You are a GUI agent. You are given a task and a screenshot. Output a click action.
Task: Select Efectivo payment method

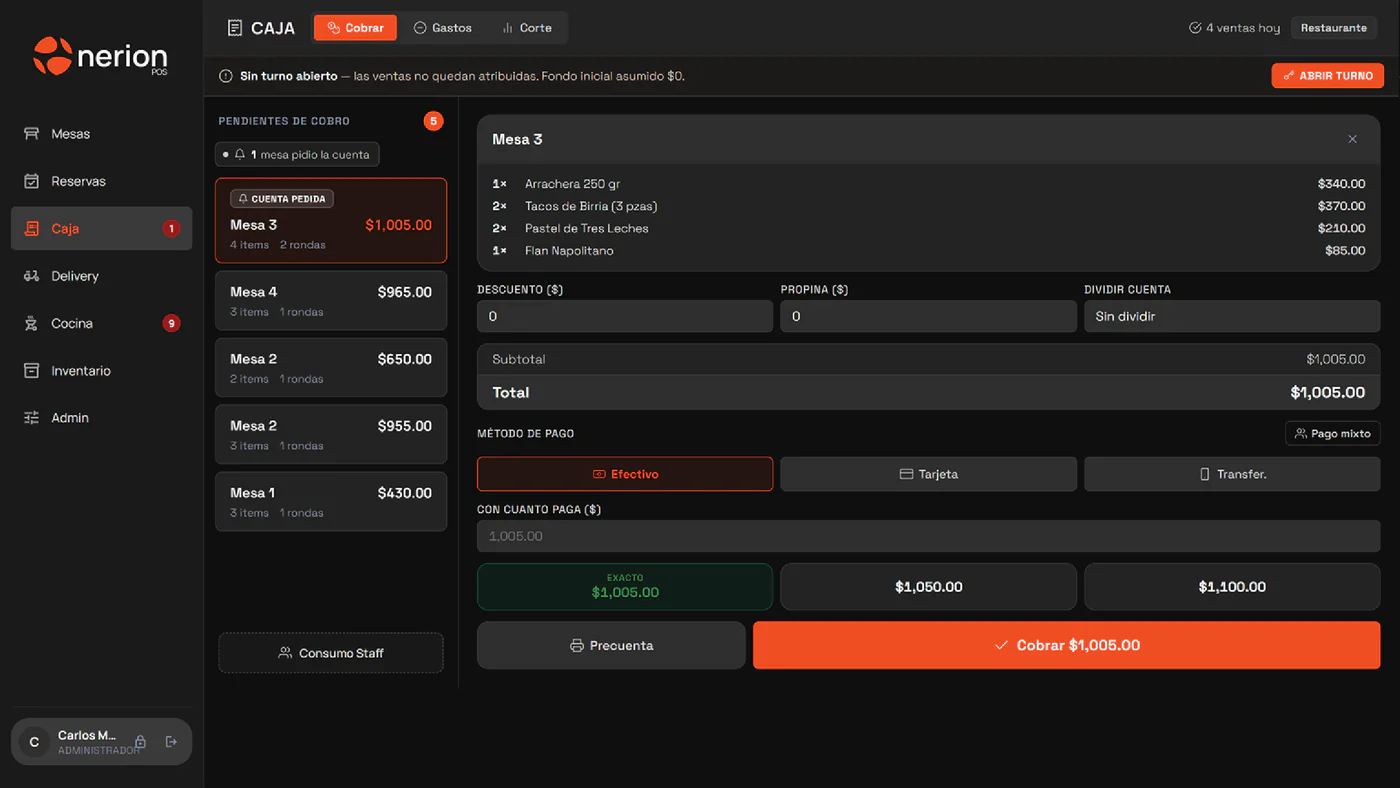coord(625,474)
